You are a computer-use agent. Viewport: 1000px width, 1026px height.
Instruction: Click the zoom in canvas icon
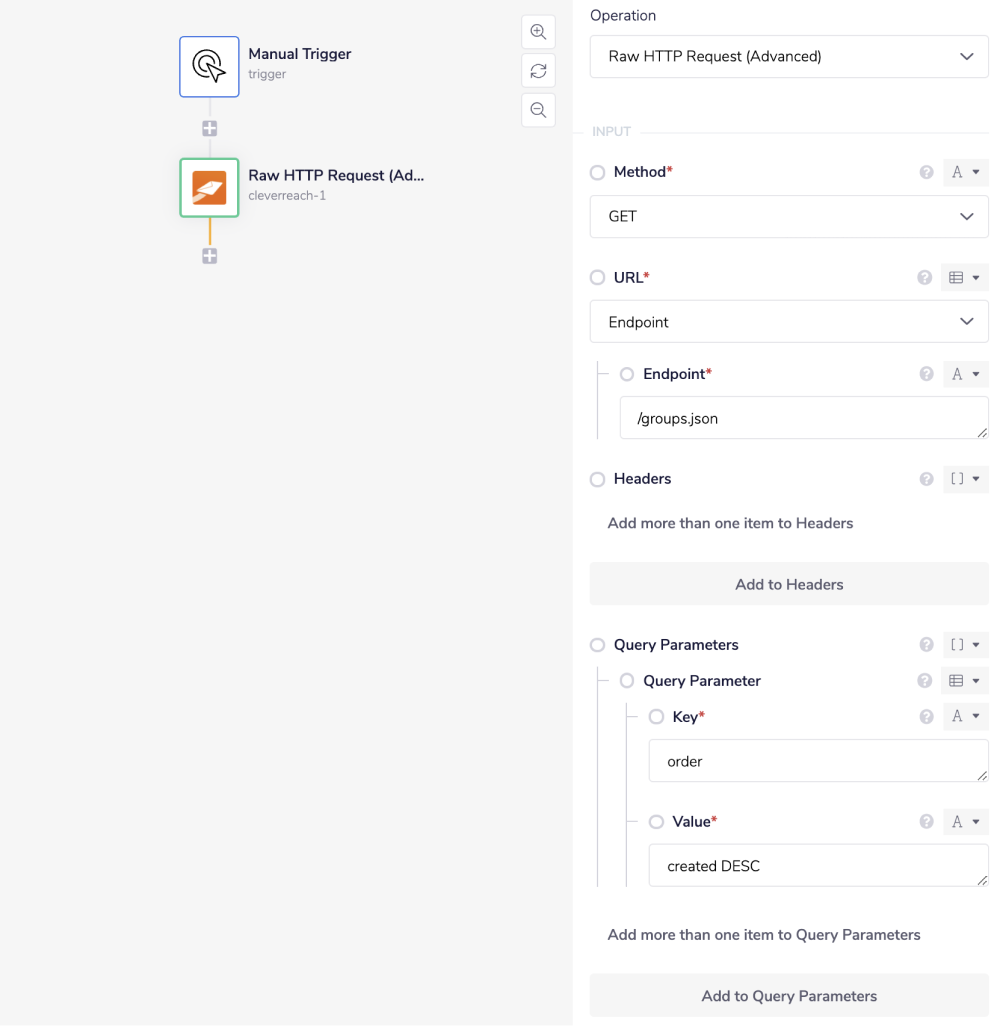pyautogui.click(x=538, y=31)
